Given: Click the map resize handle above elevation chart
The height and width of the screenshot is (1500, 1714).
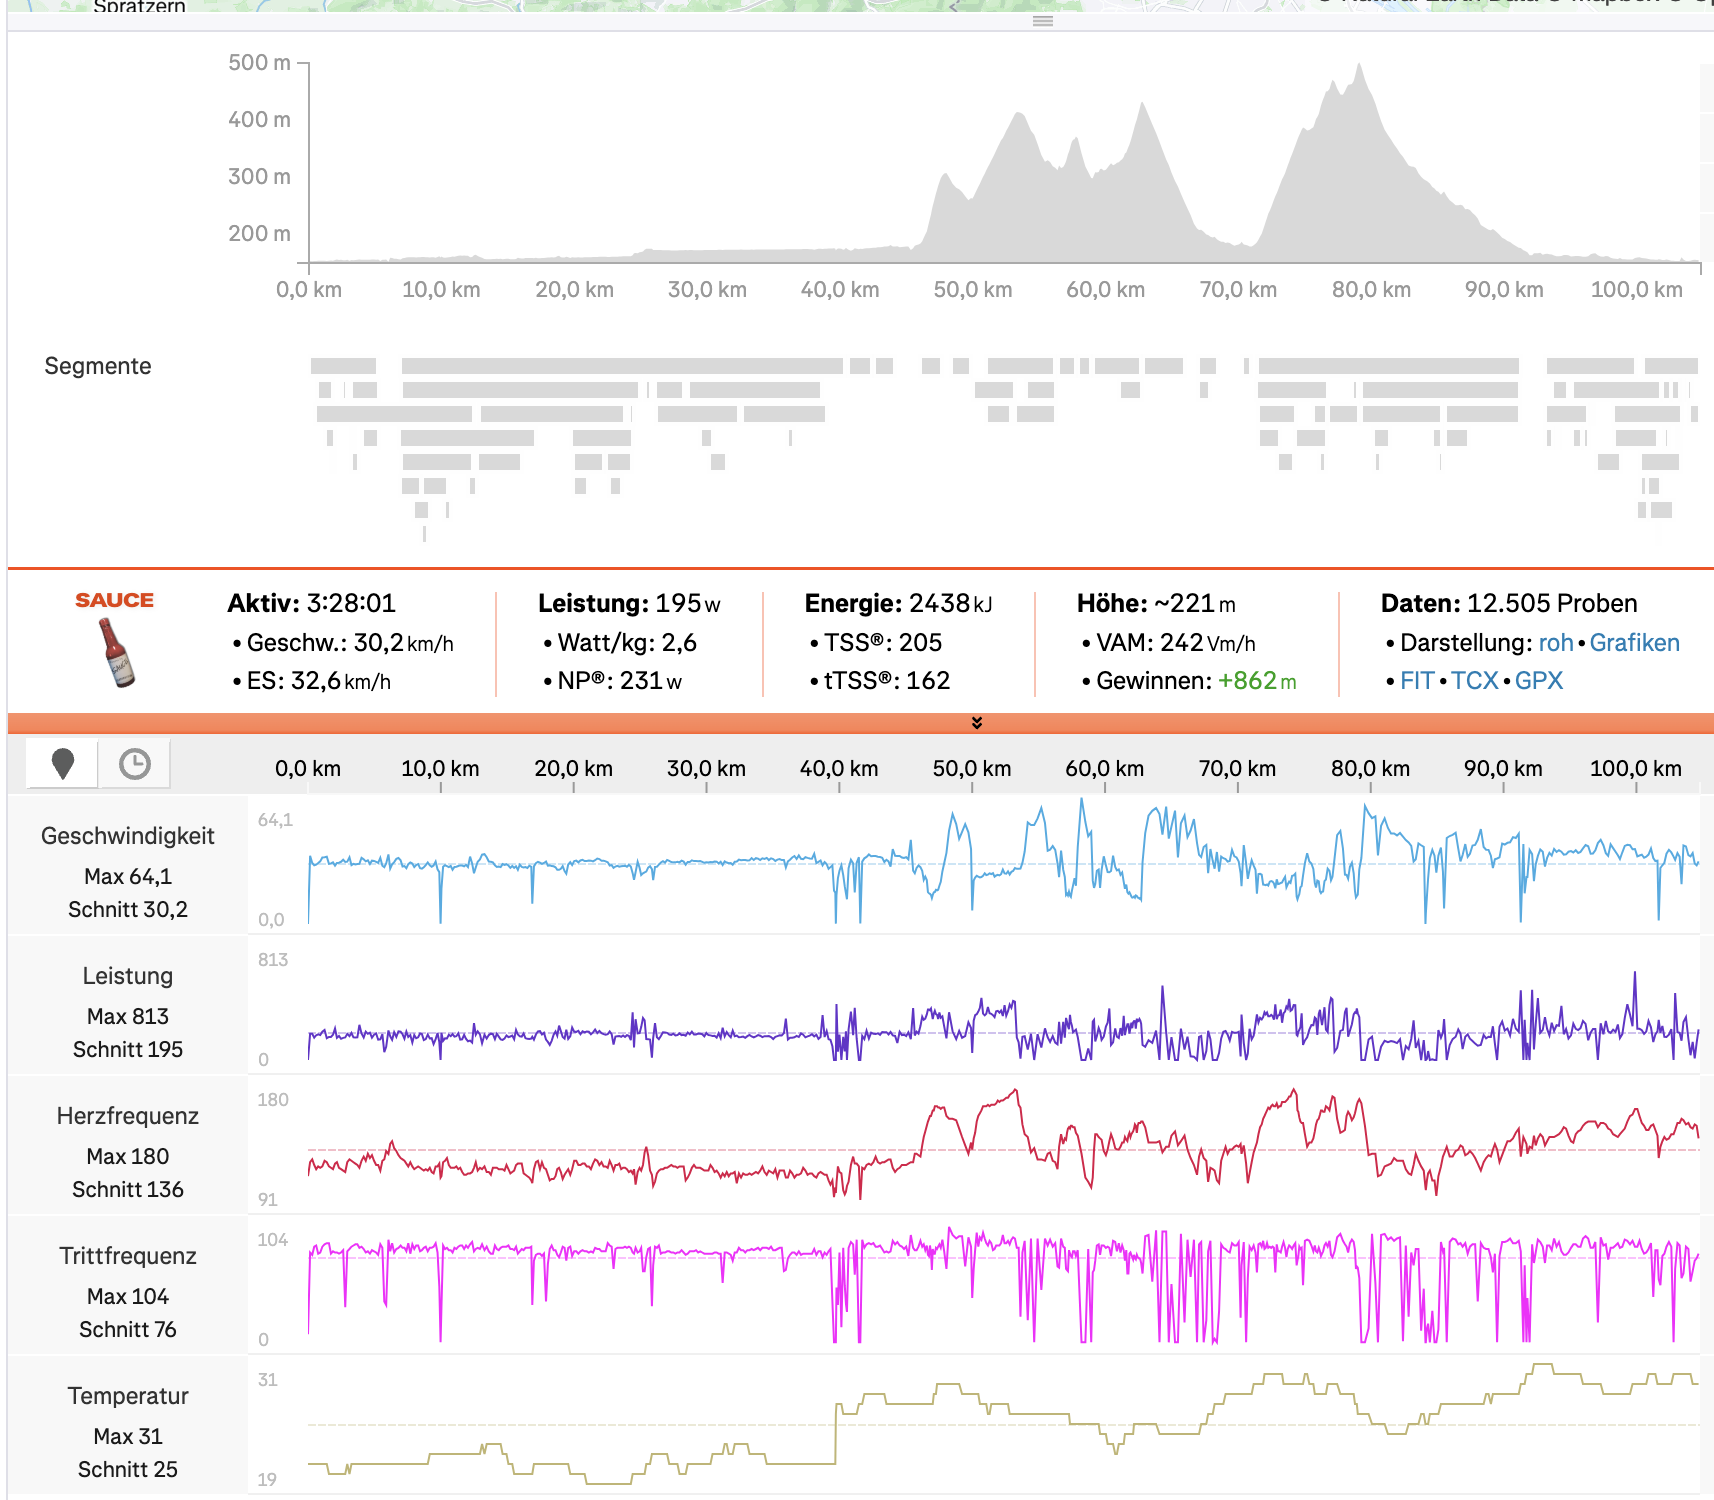Looking at the screenshot, I should (x=1042, y=21).
